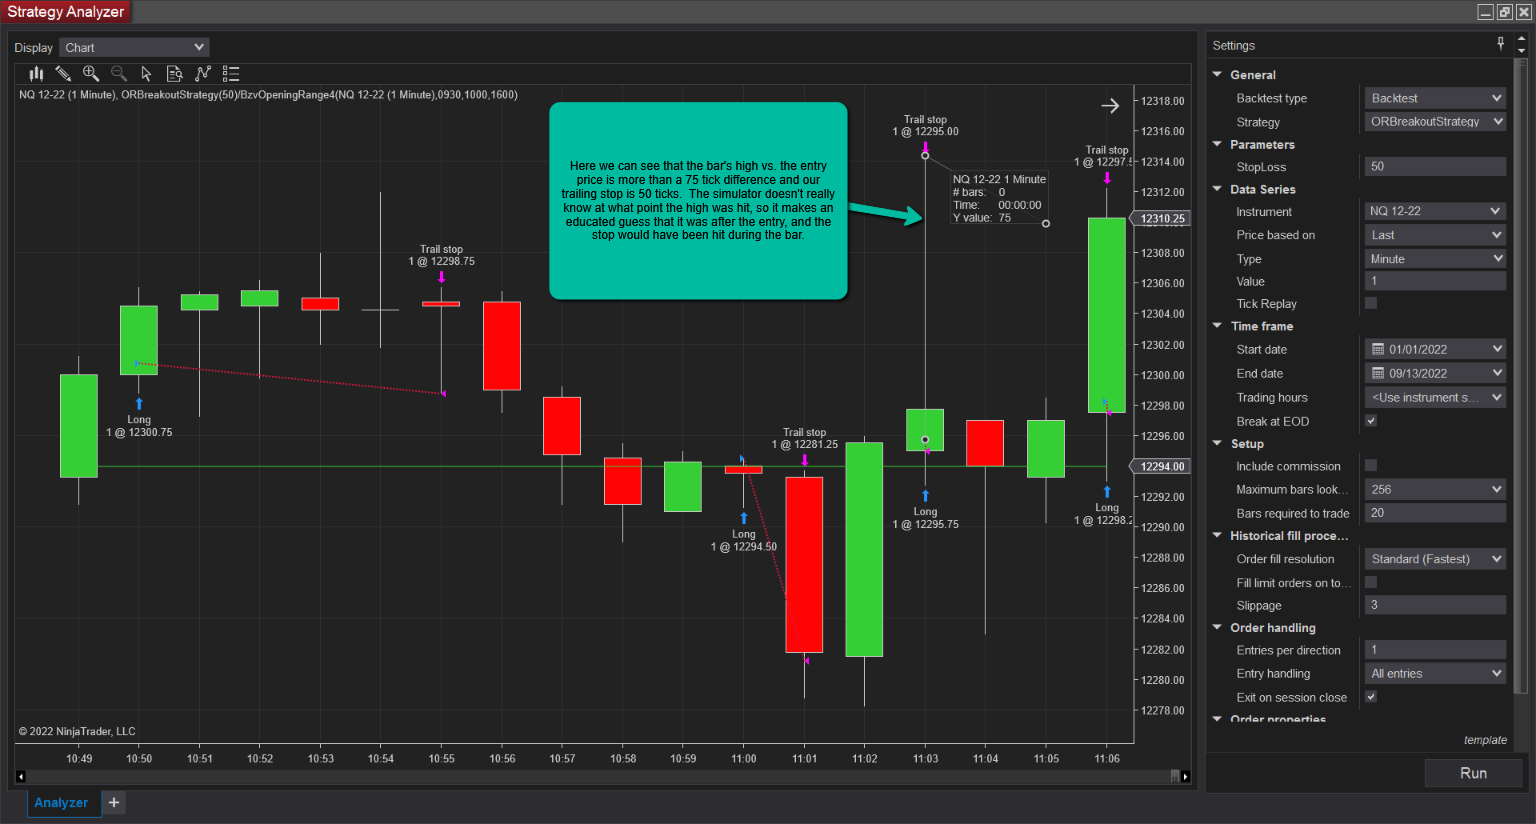Select the Cursor pointer tool
Screen dimensions: 1536x824
click(x=146, y=73)
